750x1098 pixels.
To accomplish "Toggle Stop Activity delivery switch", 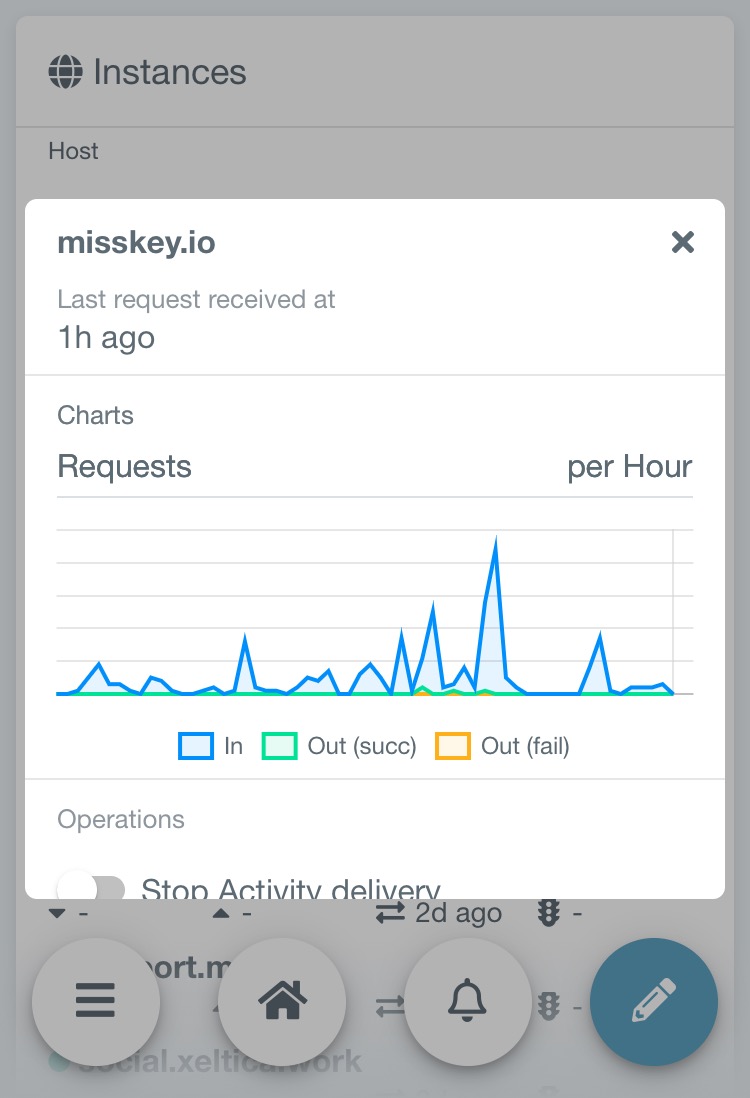I will click(x=91, y=887).
